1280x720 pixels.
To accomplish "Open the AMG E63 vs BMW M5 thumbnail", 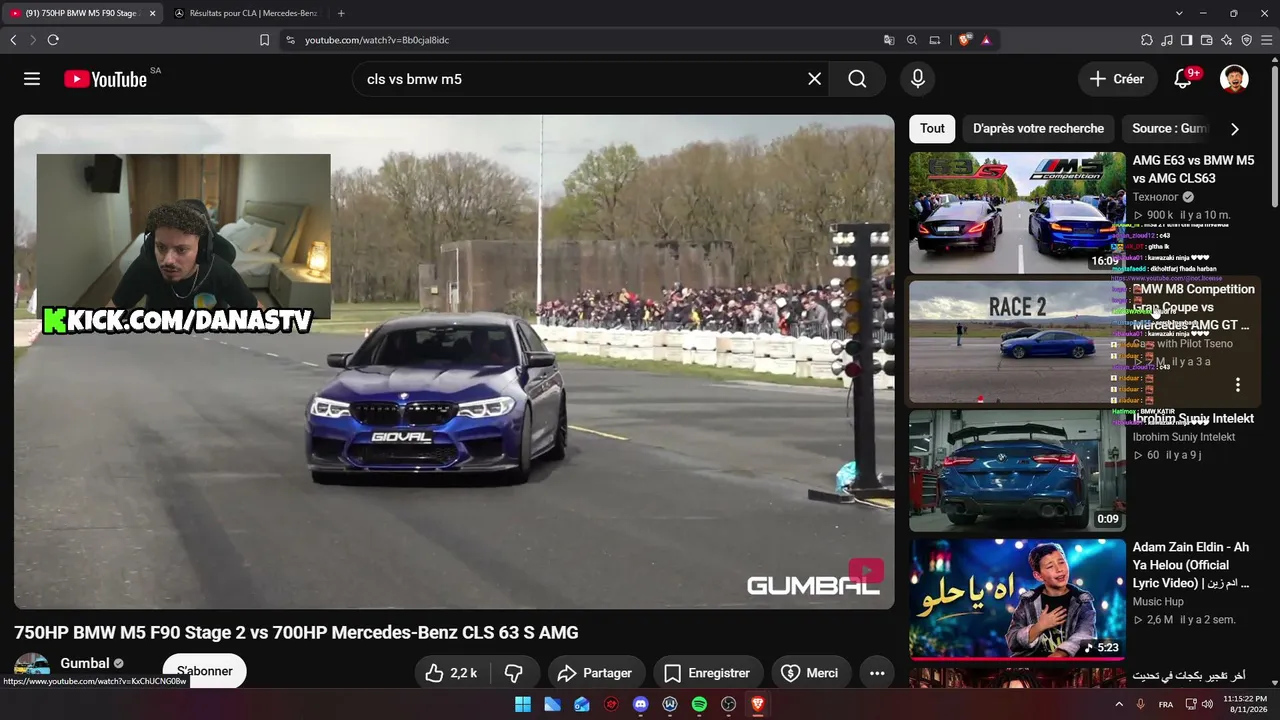I will click(x=1017, y=213).
